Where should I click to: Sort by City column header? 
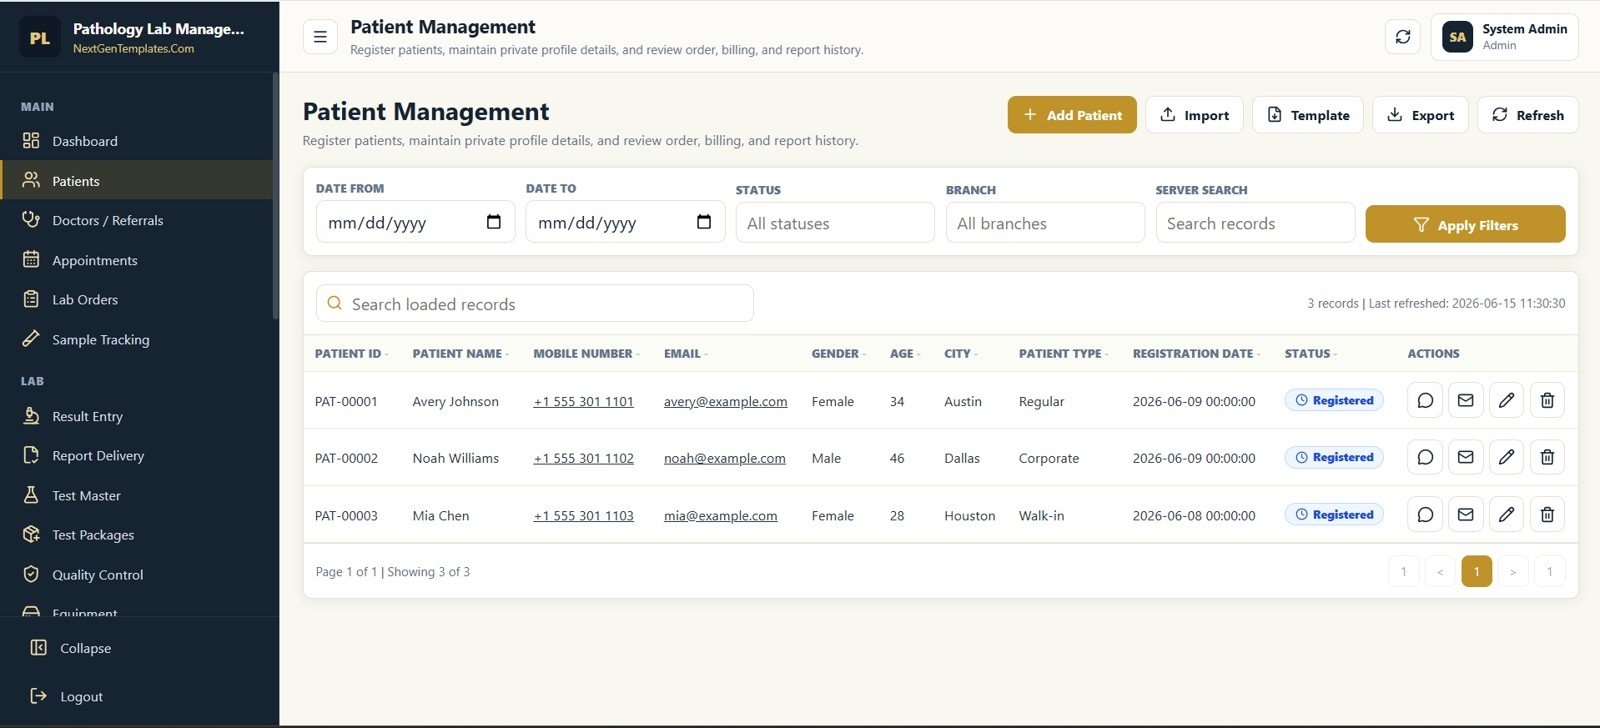point(960,354)
